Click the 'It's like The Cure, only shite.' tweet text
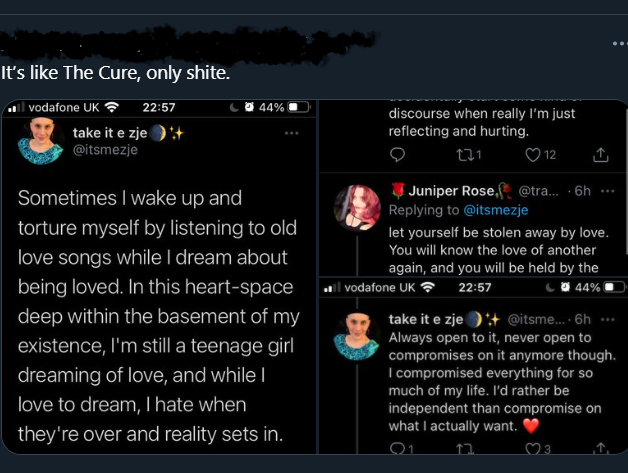The image size is (628, 473). click(115, 73)
